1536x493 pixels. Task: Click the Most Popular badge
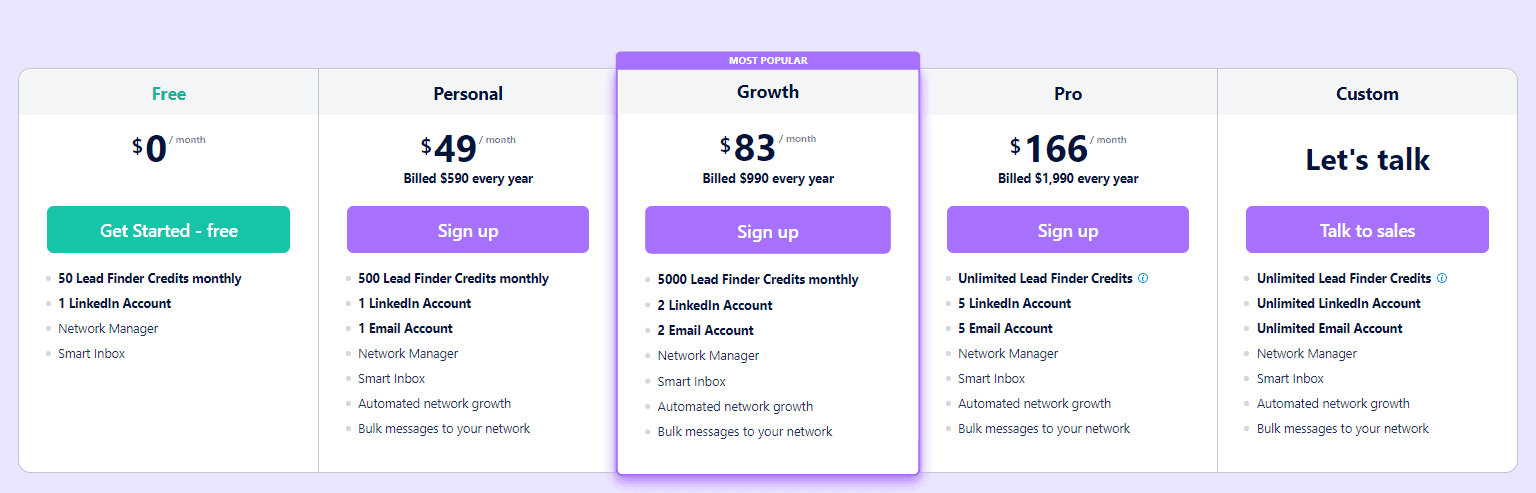pos(768,61)
